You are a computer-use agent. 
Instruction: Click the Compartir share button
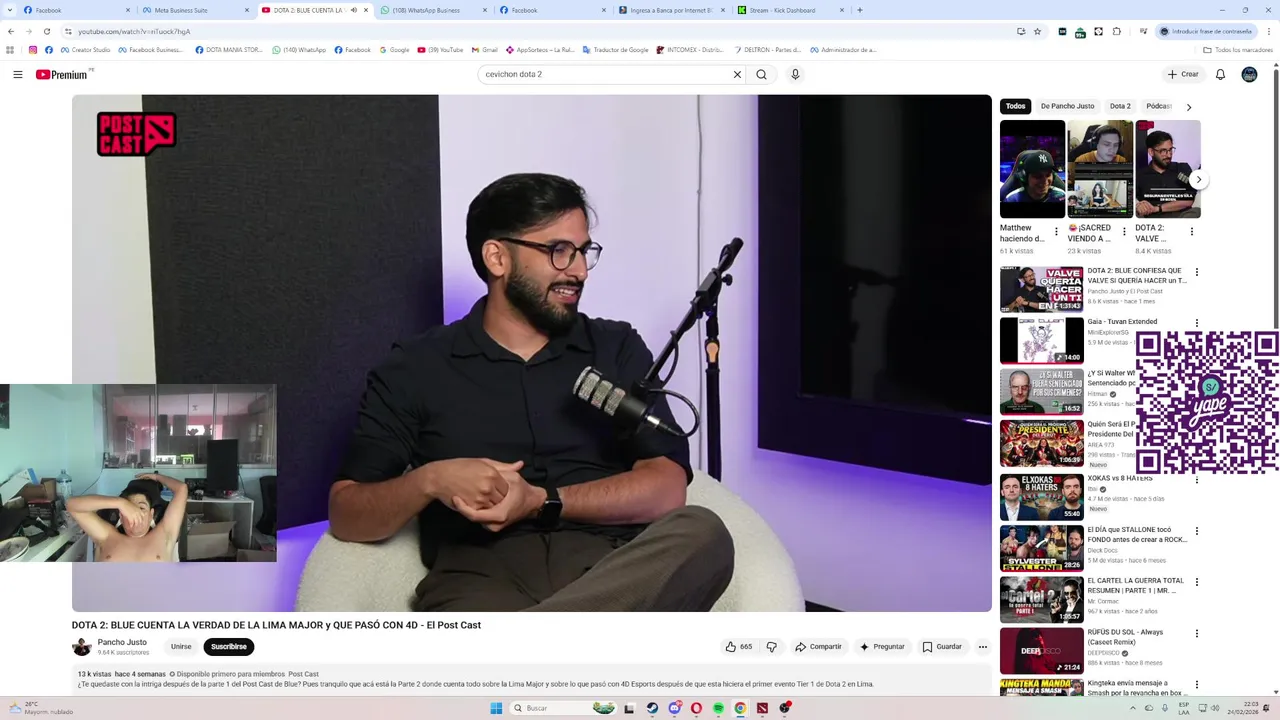coord(818,647)
